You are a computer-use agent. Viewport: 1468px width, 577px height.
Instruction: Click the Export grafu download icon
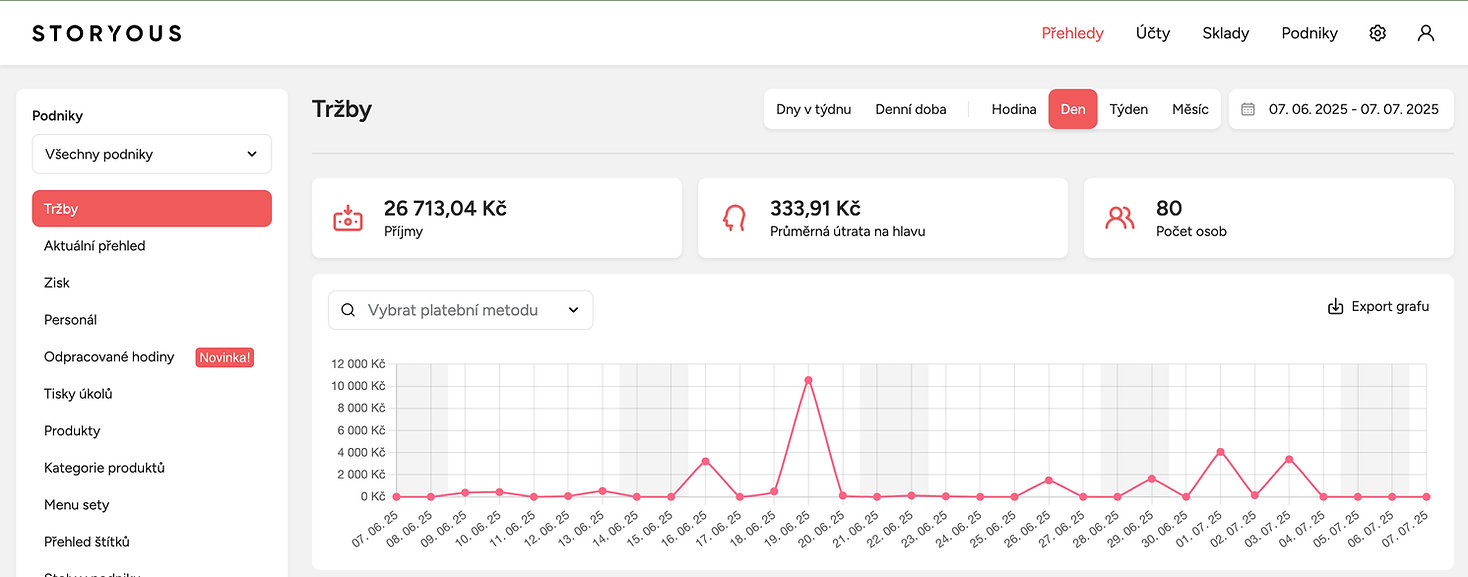1335,307
